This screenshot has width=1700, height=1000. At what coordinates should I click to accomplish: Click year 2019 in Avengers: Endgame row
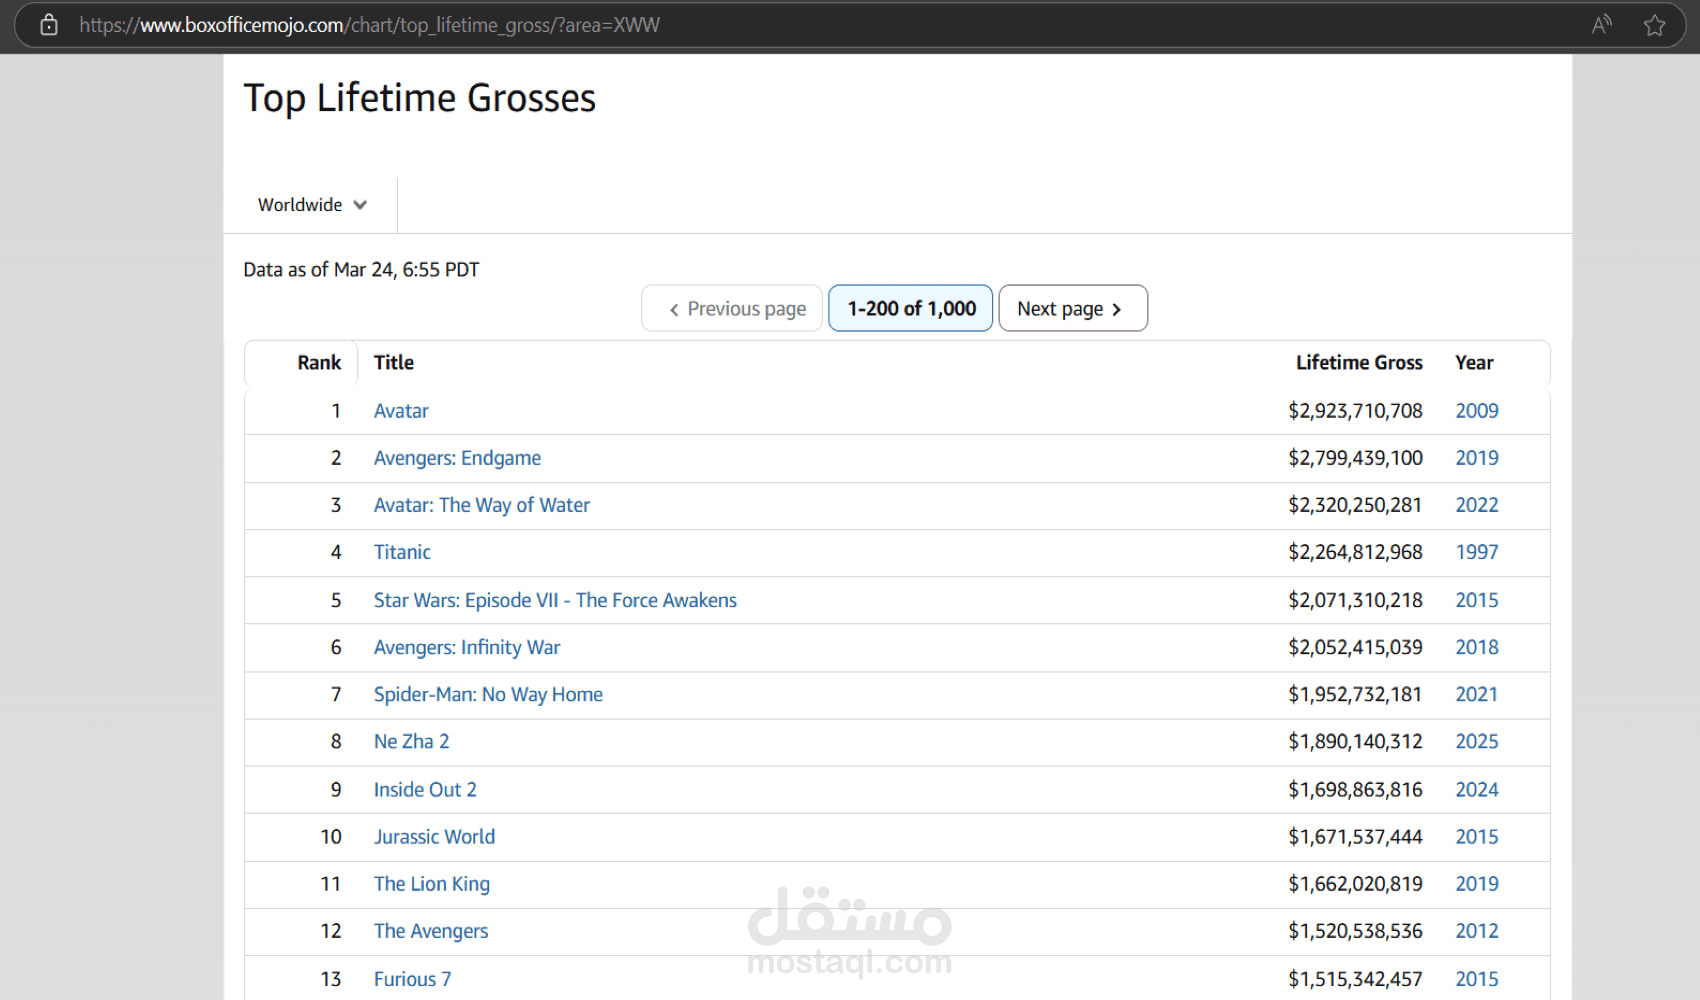[1477, 458]
